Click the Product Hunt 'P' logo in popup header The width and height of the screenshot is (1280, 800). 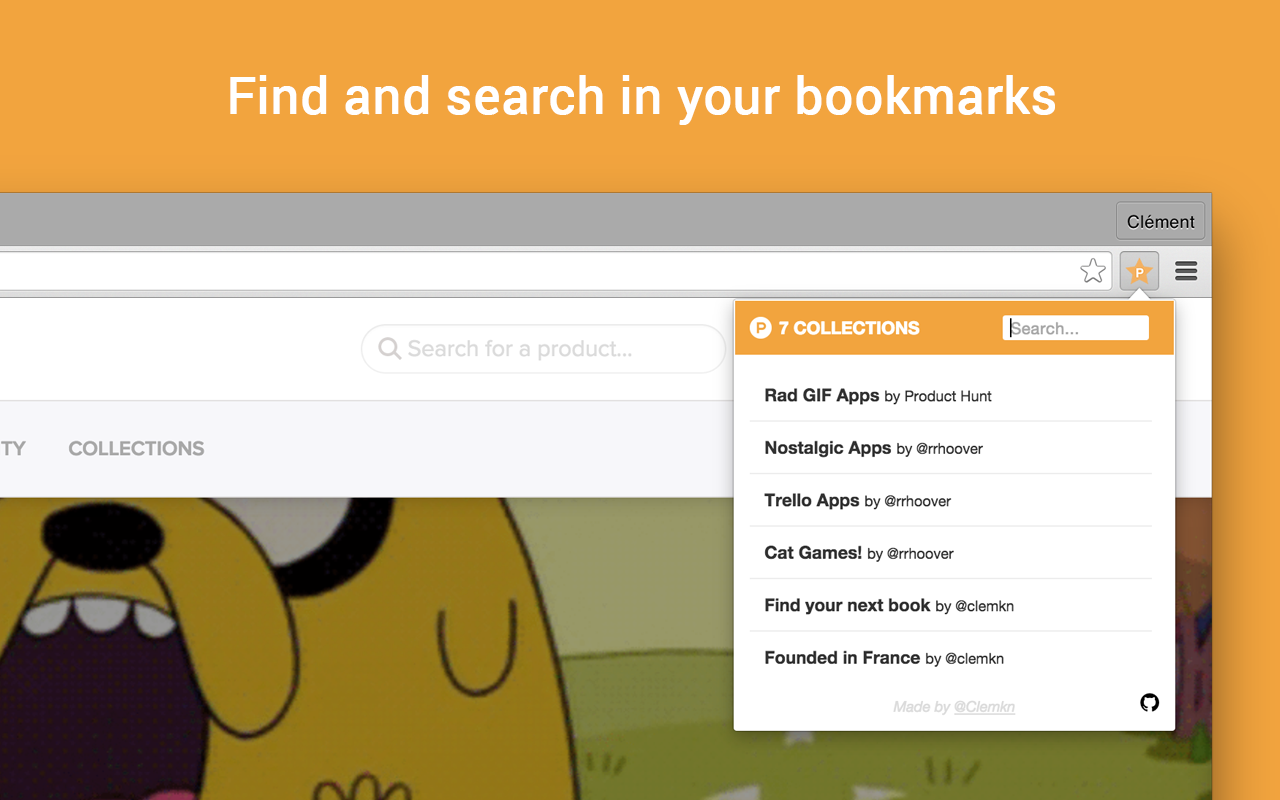tap(761, 327)
